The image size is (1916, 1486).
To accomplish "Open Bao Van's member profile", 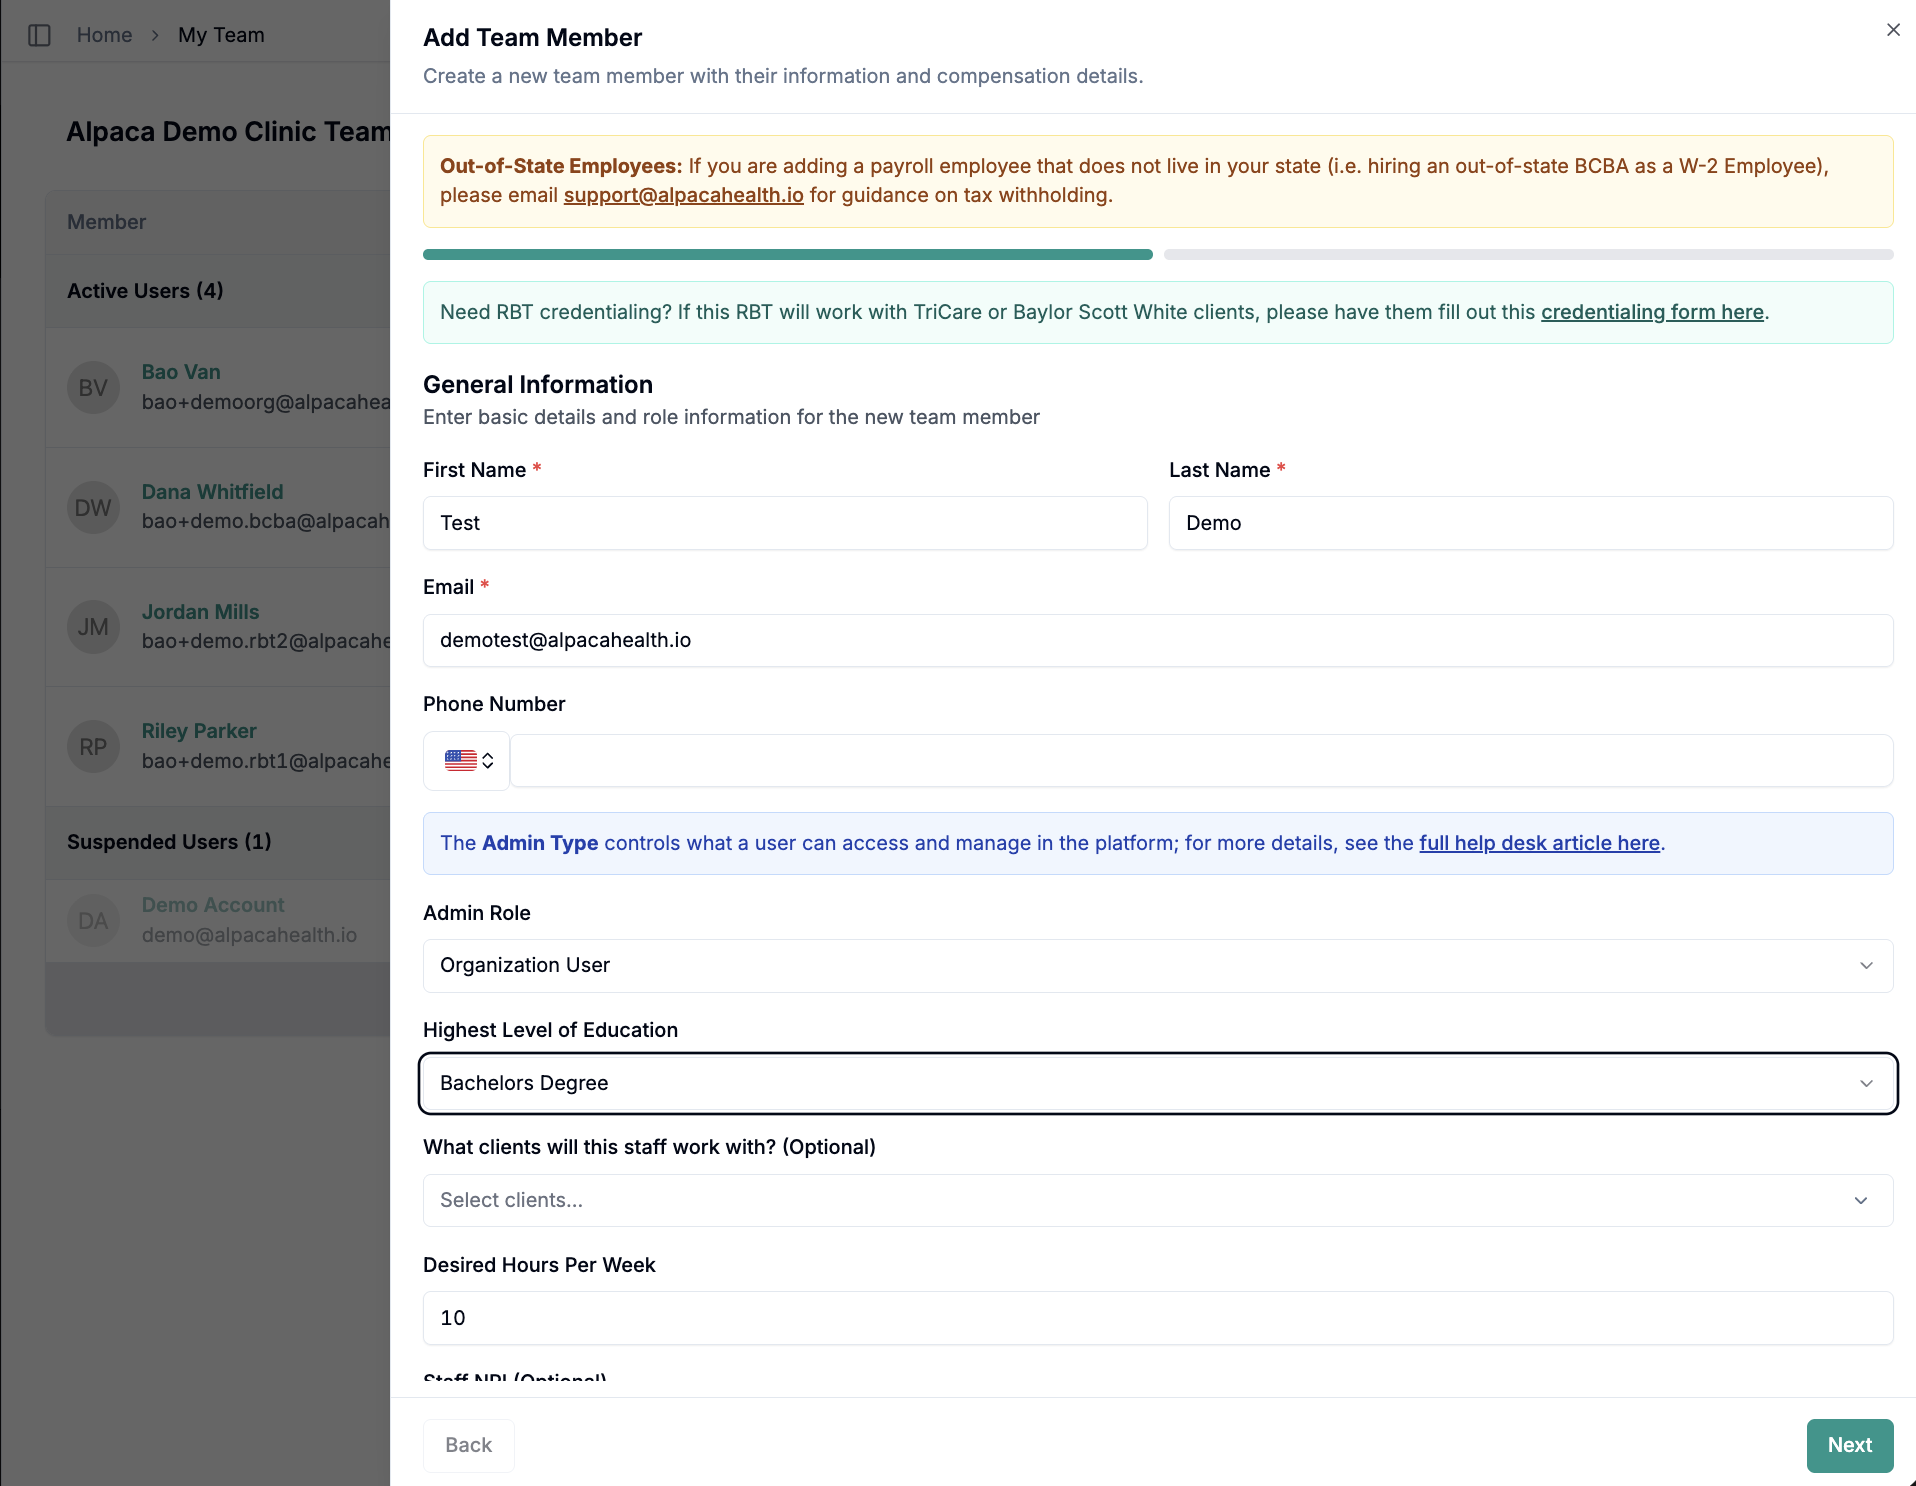I will tap(181, 372).
